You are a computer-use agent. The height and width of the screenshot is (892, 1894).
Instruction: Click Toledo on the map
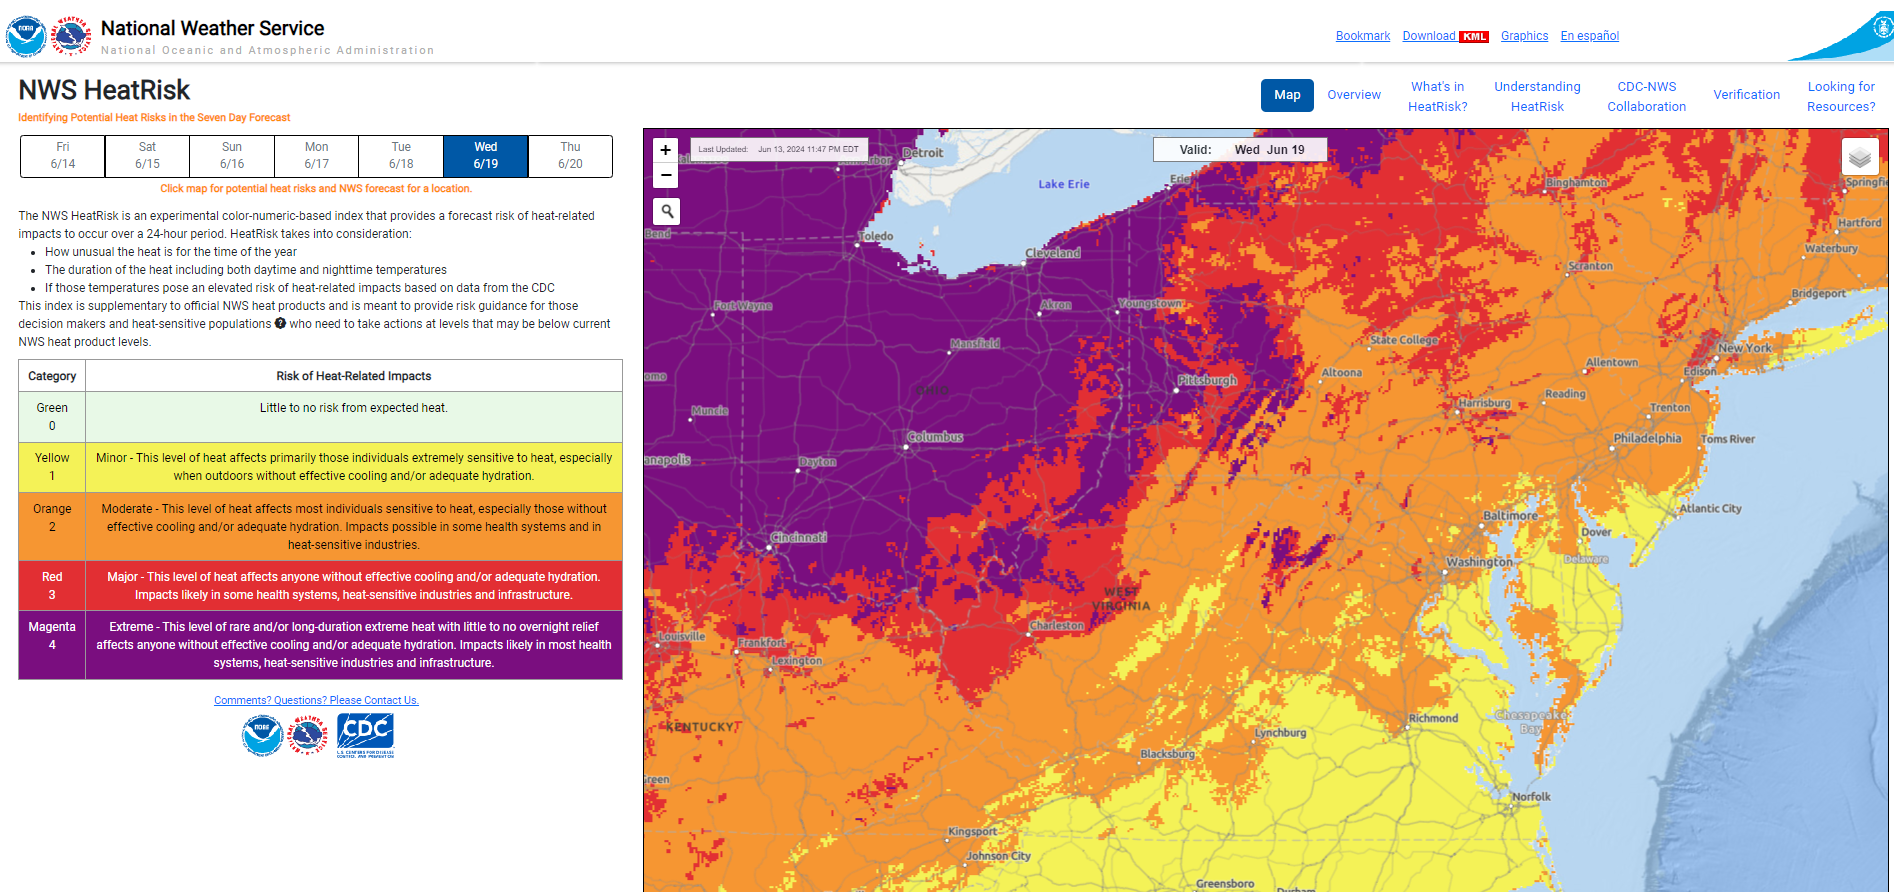pyautogui.click(x=875, y=236)
